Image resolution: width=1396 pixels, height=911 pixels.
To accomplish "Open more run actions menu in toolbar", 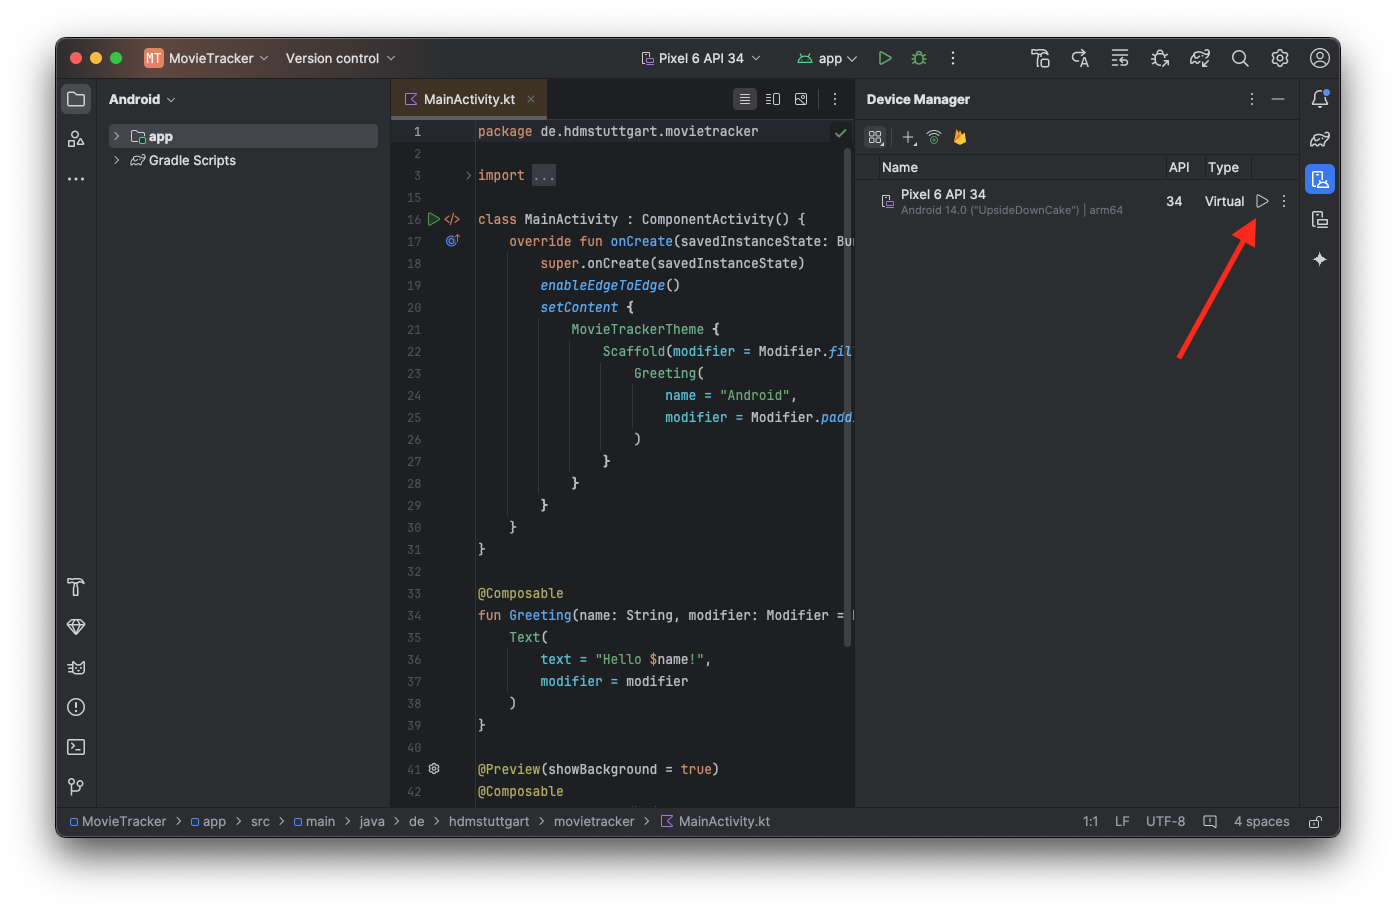I will [953, 58].
